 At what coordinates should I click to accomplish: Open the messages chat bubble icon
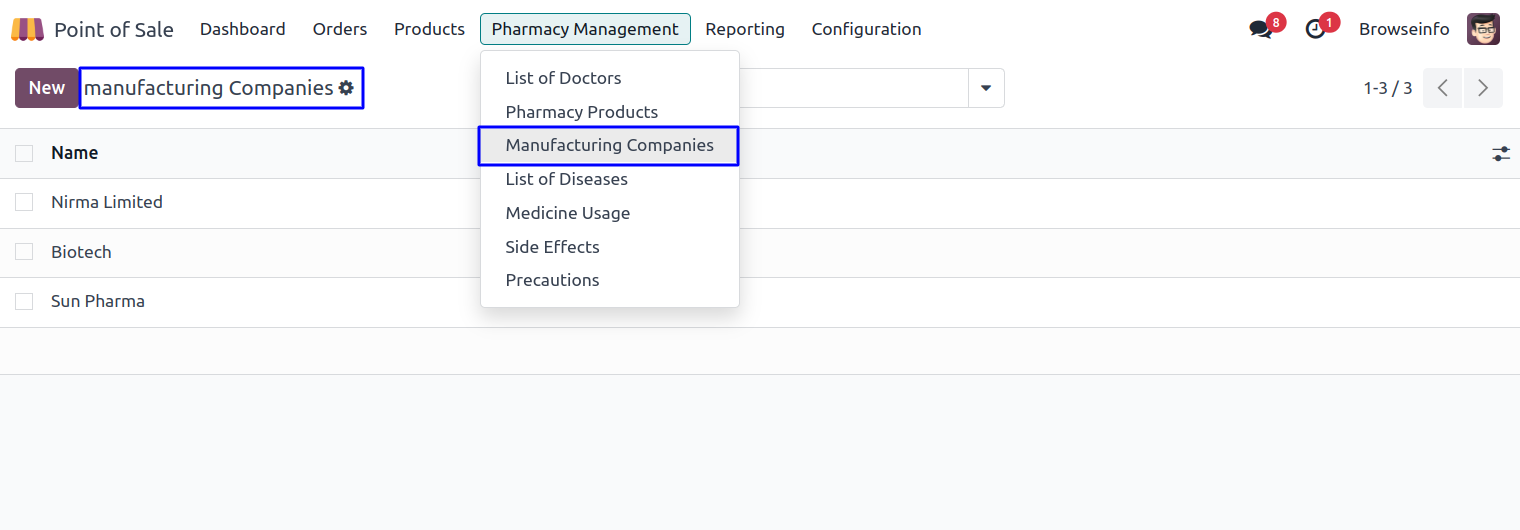click(1261, 29)
